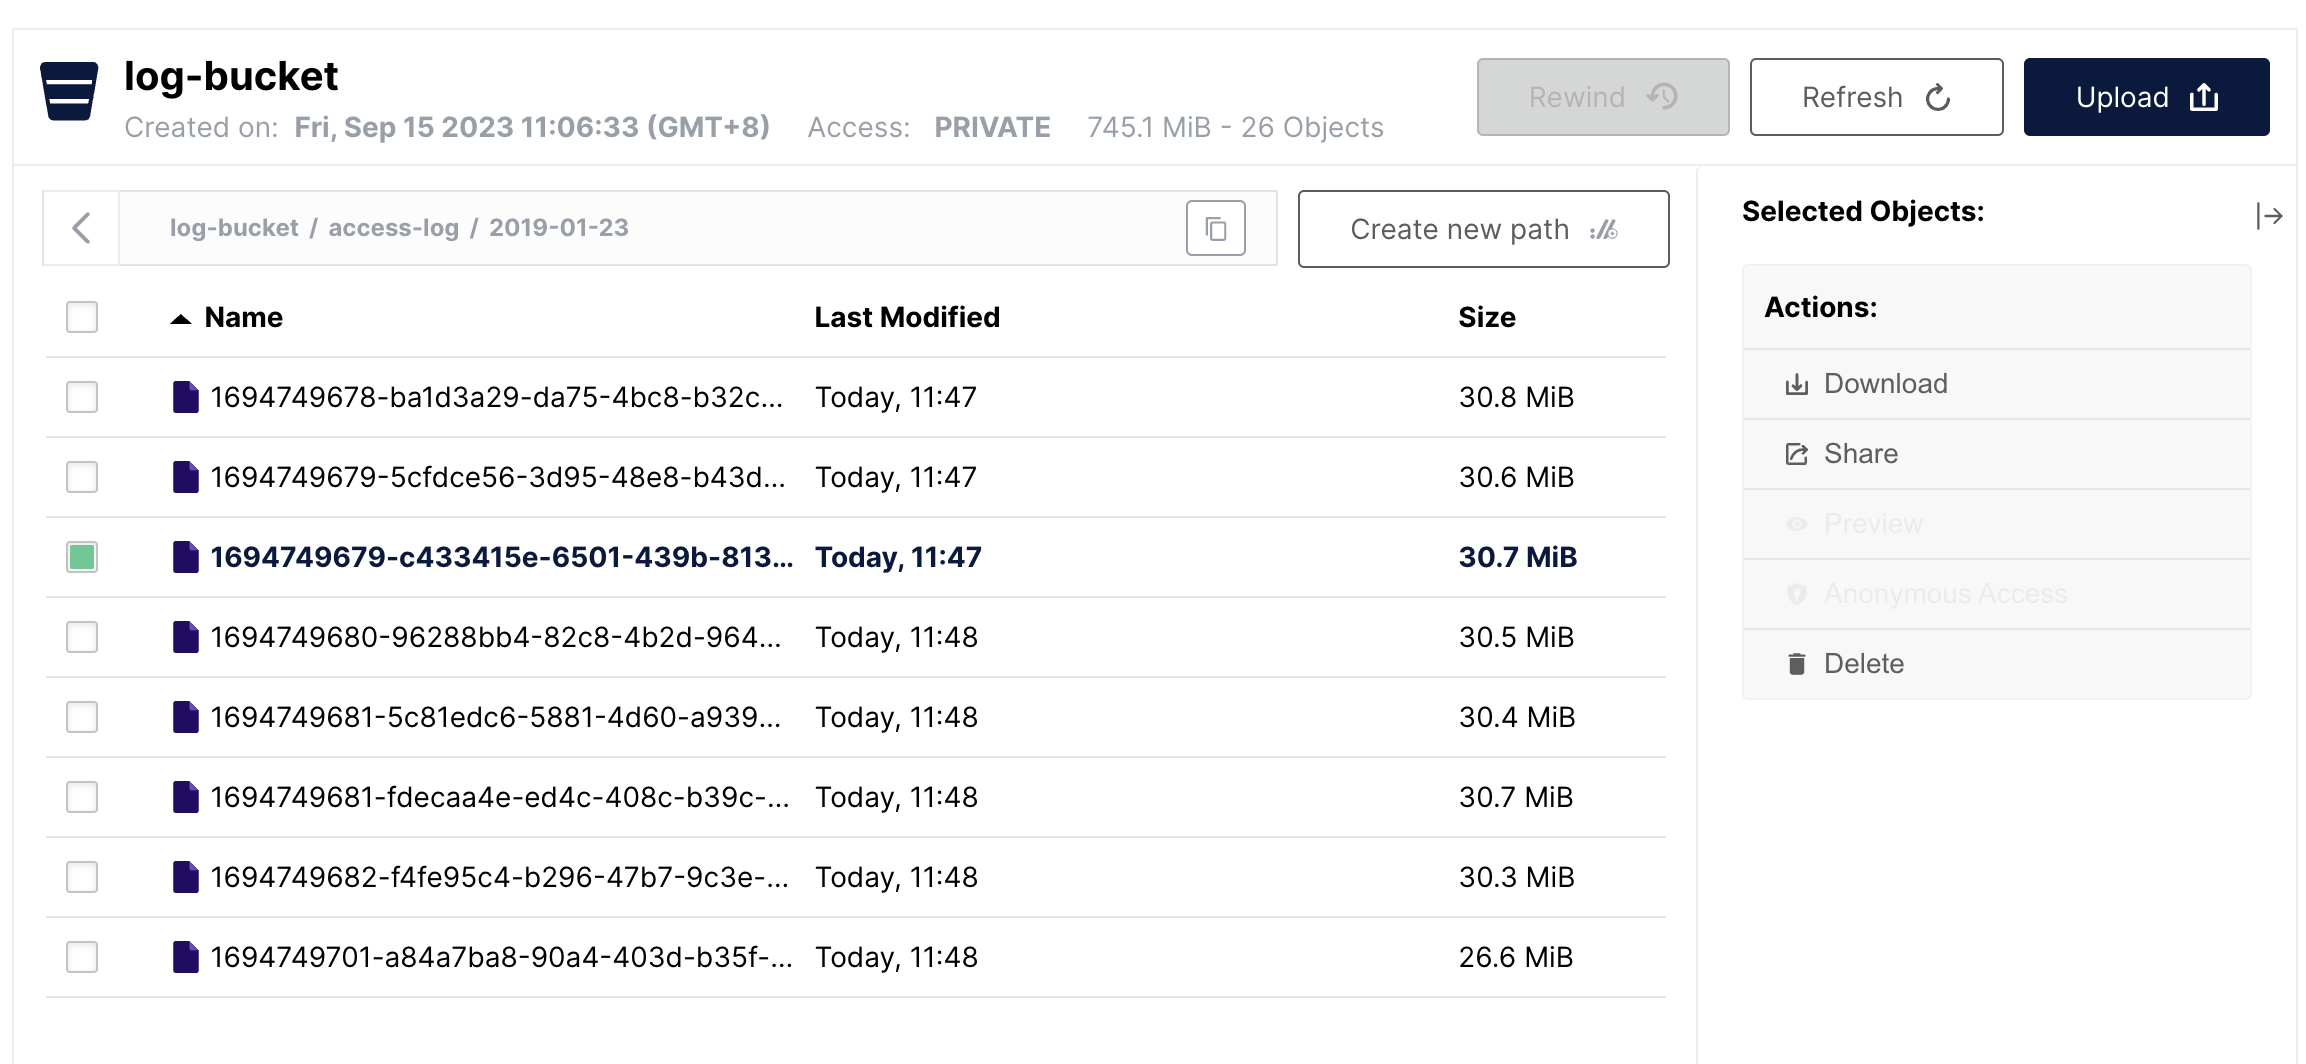The image size is (2306, 1064).
Task: Click Create new path button
Action: click(x=1483, y=229)
